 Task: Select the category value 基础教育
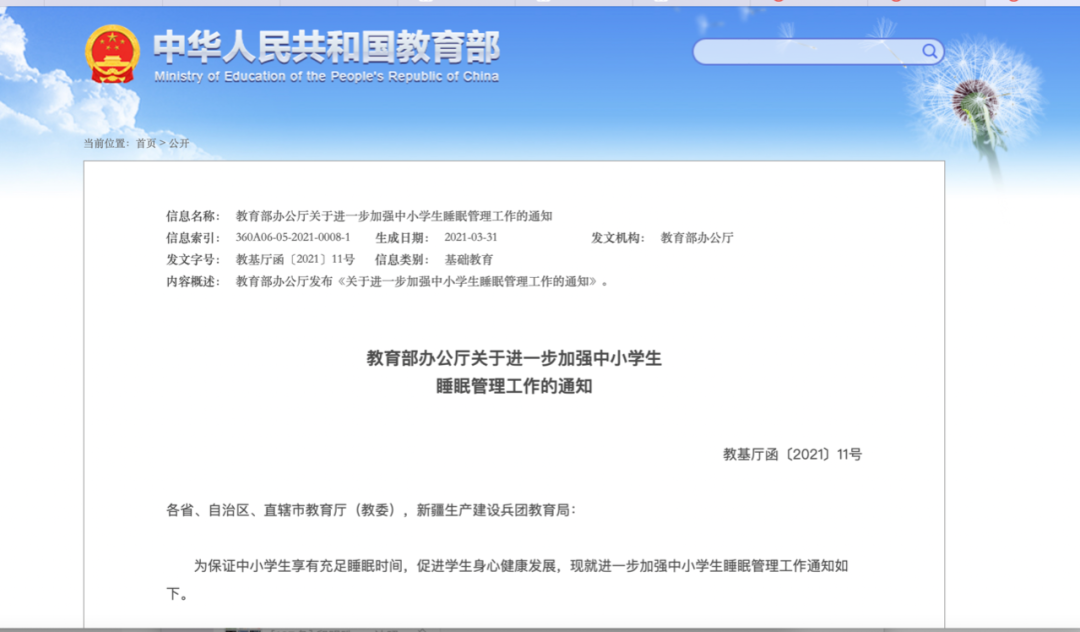(468, 260)
